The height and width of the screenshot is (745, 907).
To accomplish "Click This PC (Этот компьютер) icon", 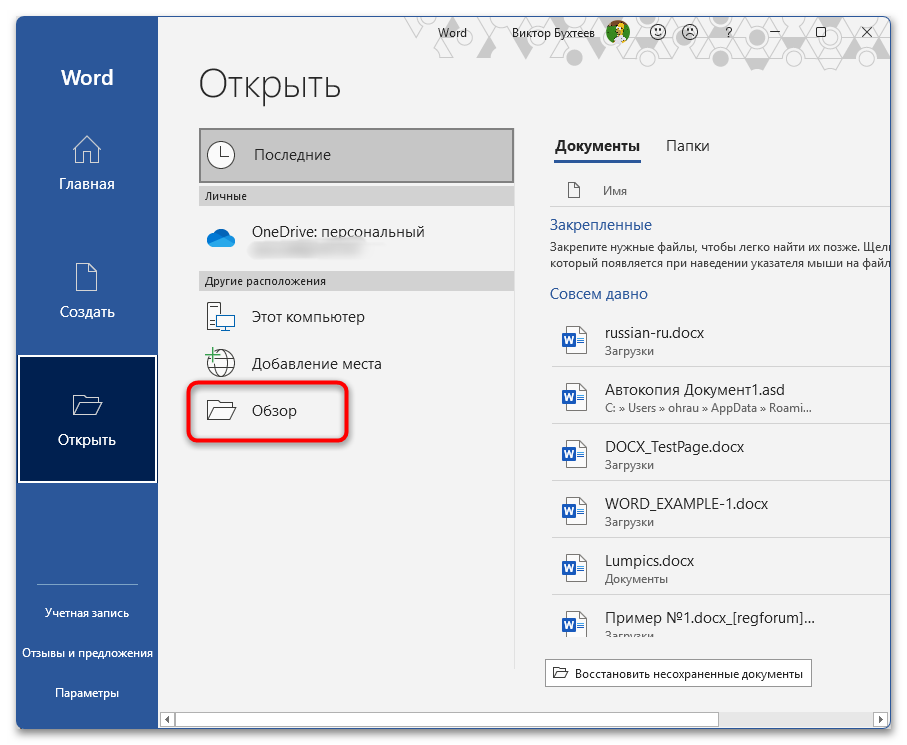I will [x=220, y=317].
